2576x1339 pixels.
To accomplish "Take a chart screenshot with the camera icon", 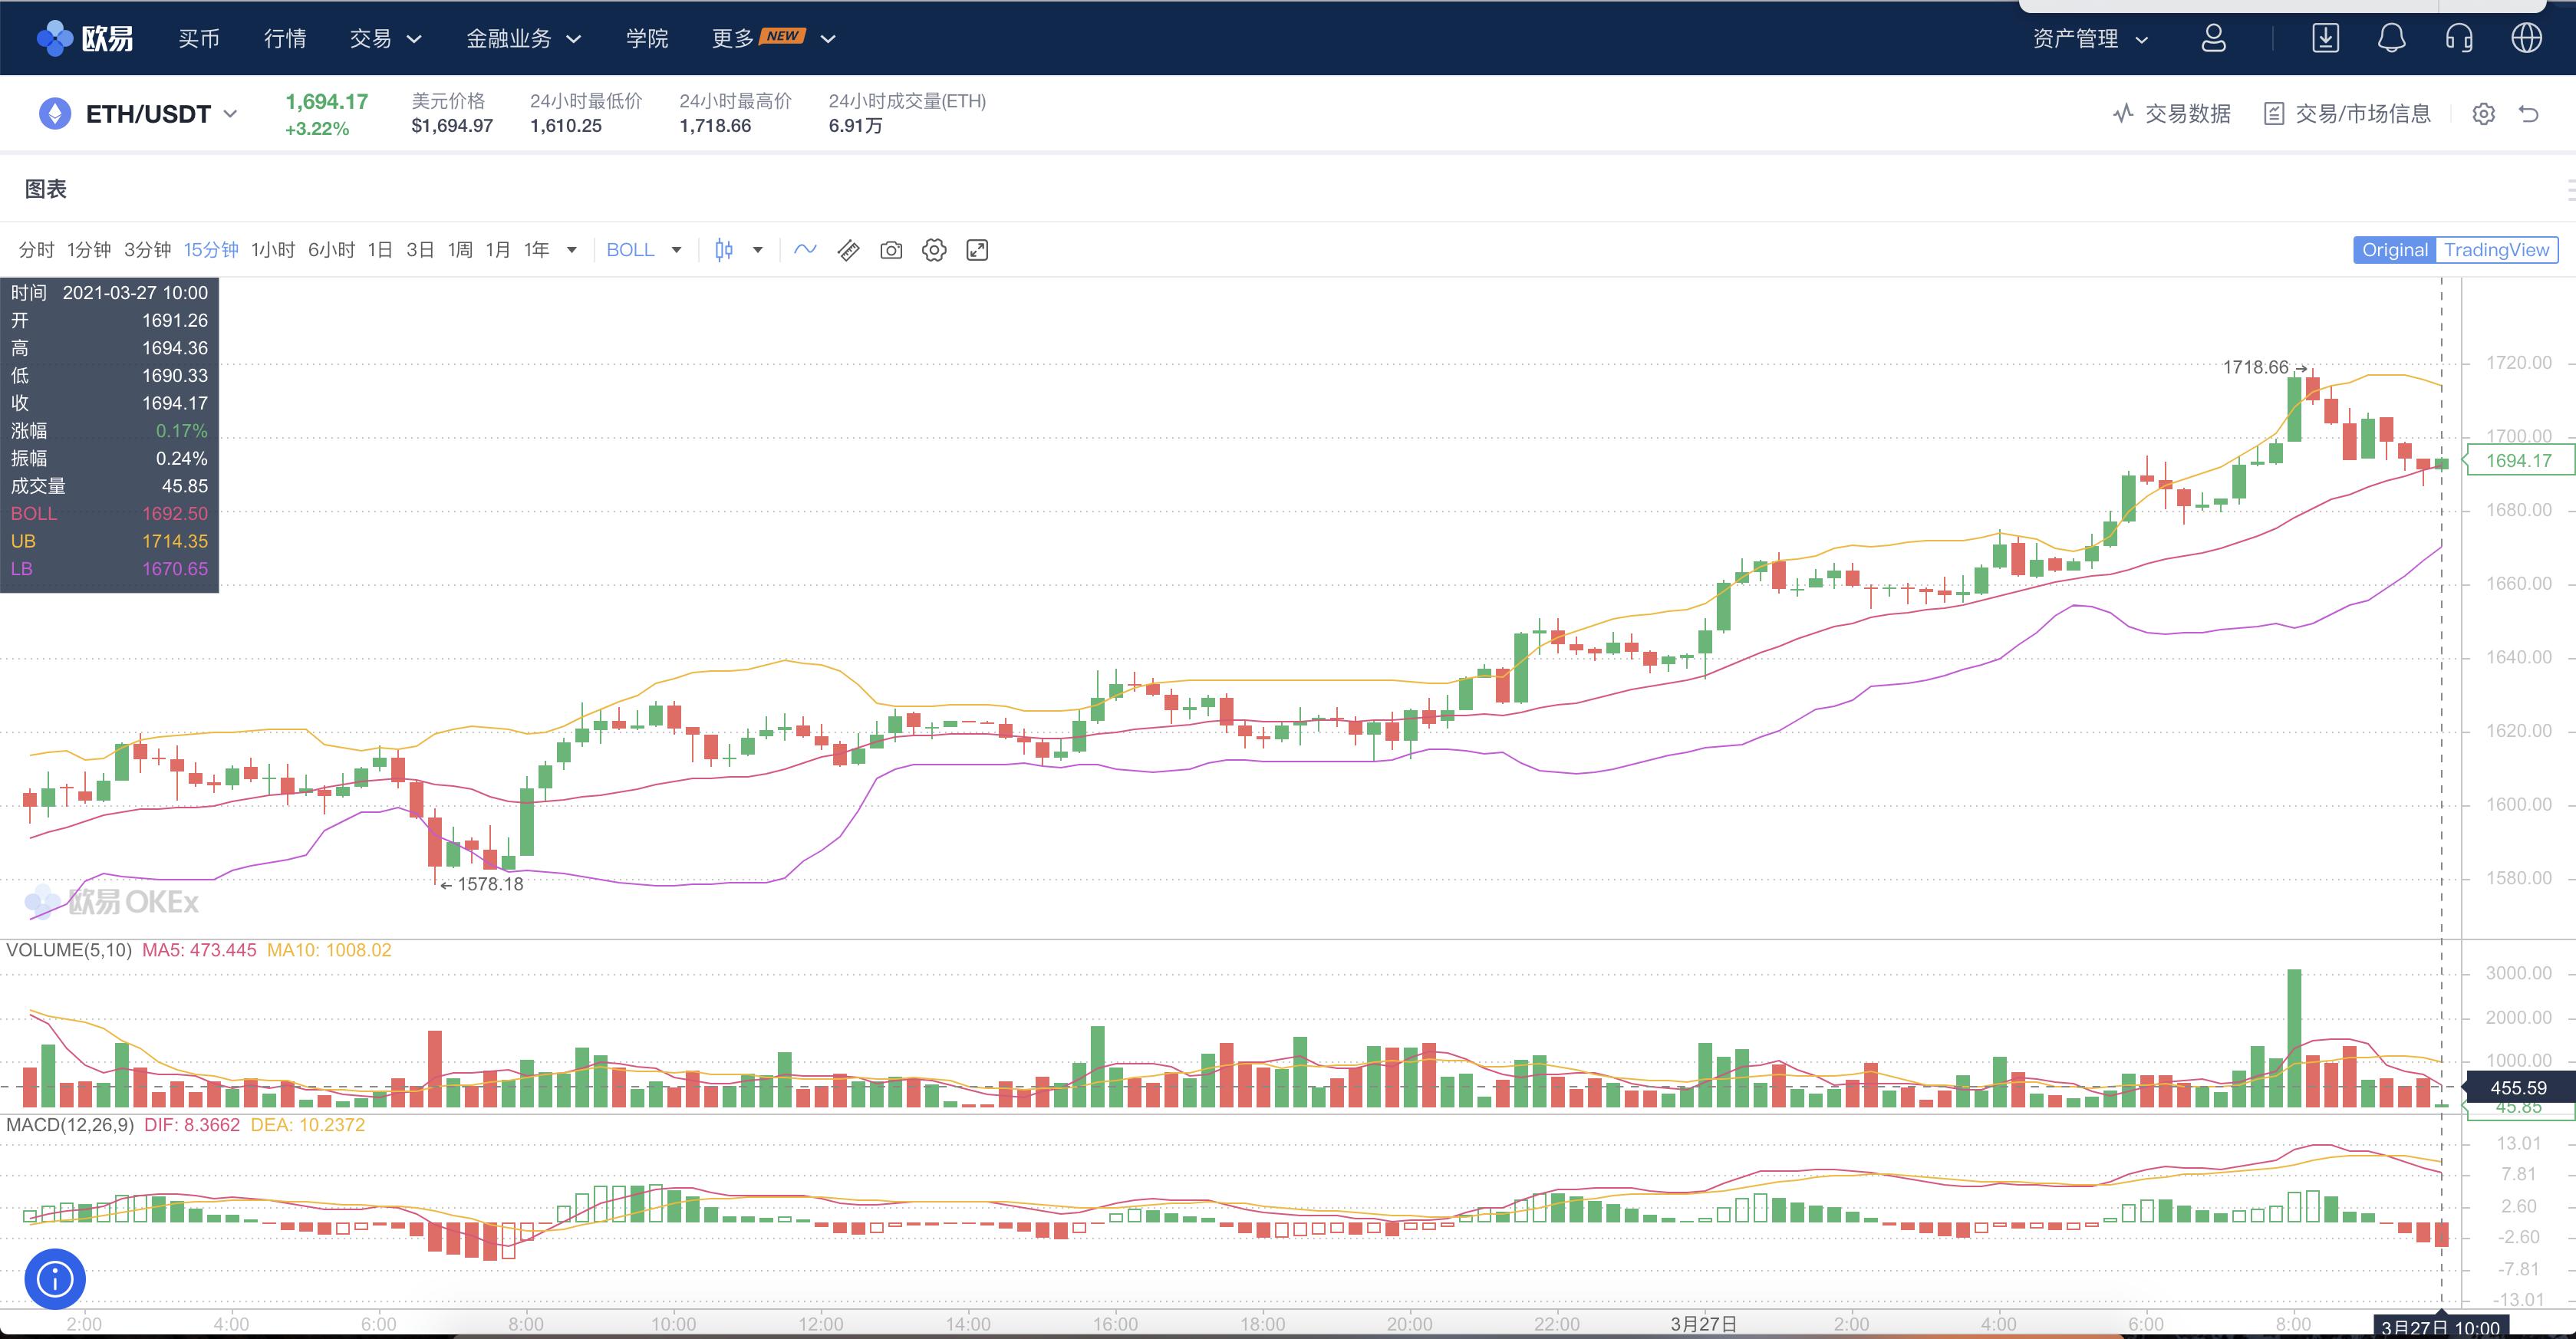I will pos(891,250).
